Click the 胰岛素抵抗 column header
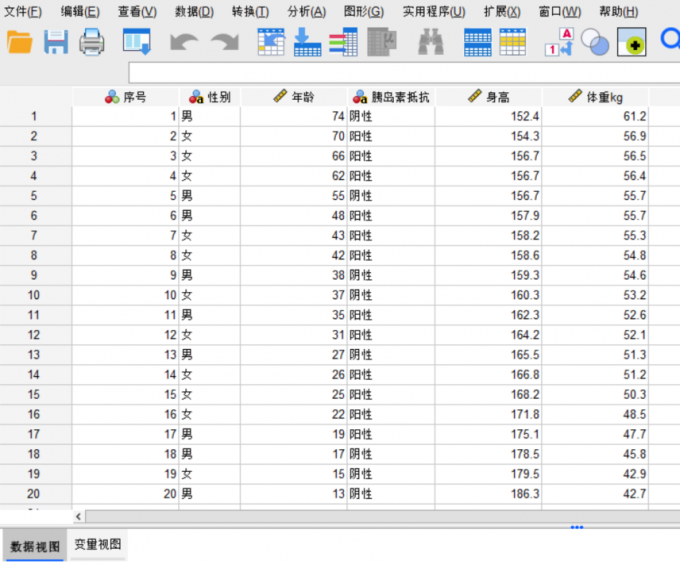680x564 pixels. tap(391, 97)
